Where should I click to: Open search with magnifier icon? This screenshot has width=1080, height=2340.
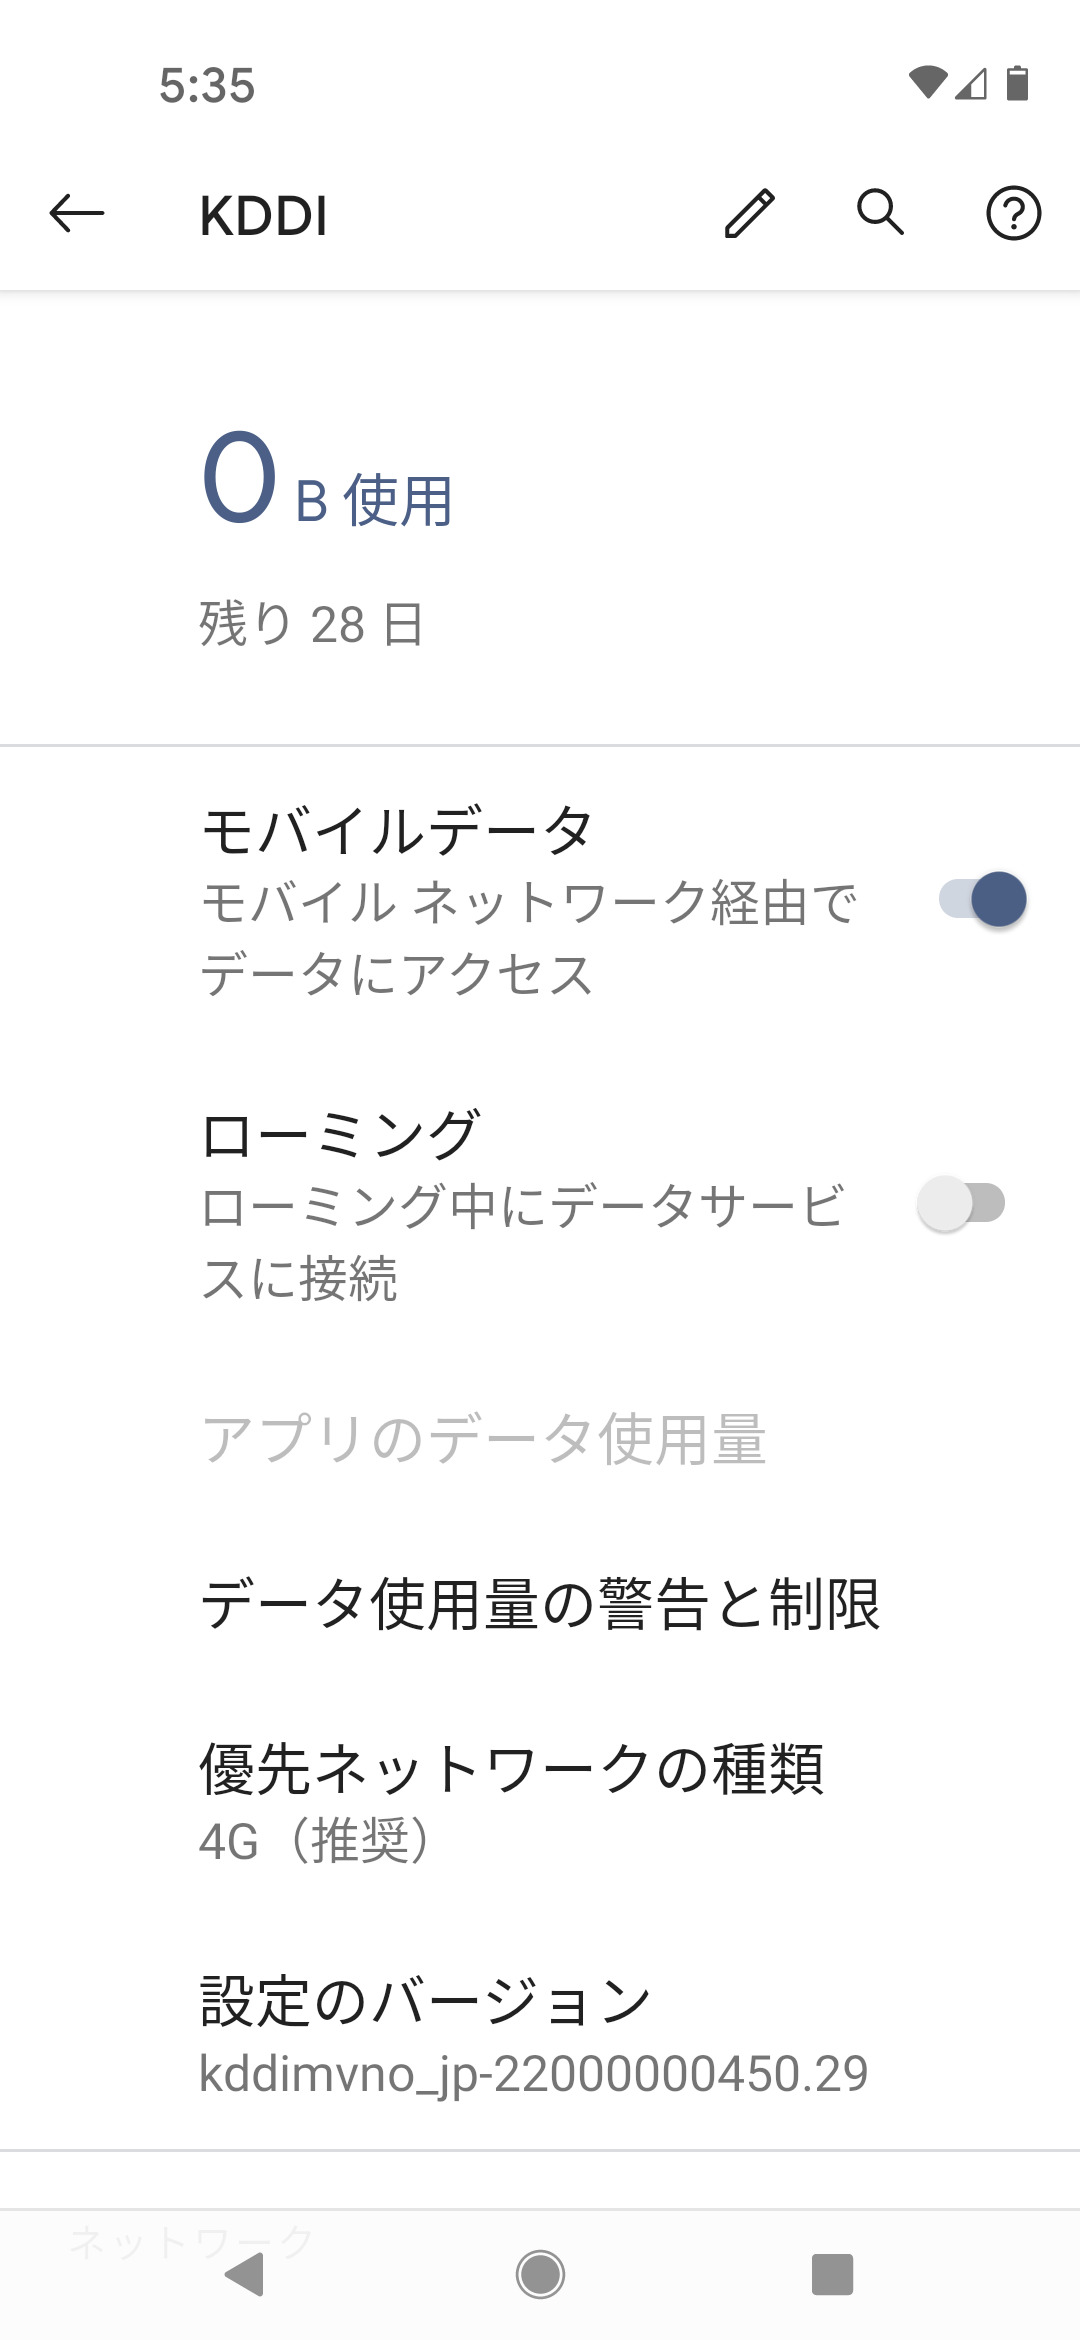[x=881, y=213]
